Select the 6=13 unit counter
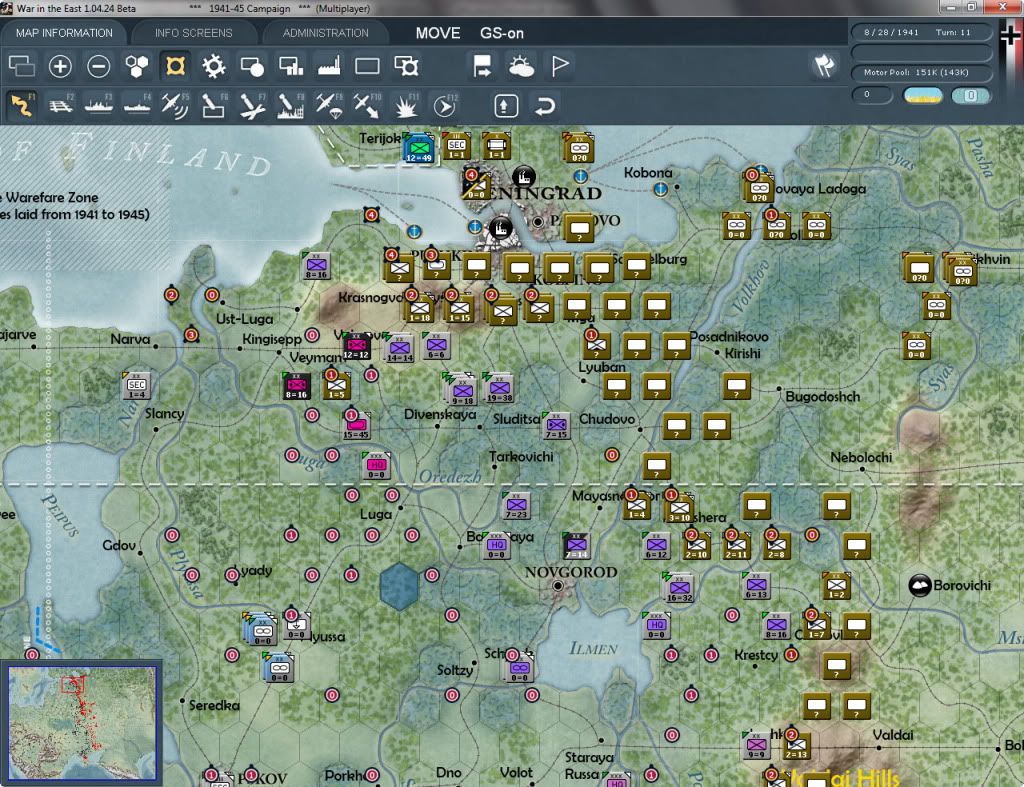Image resolution: width=1024 pixels, height=787 pixels. [x=756, y=585]
